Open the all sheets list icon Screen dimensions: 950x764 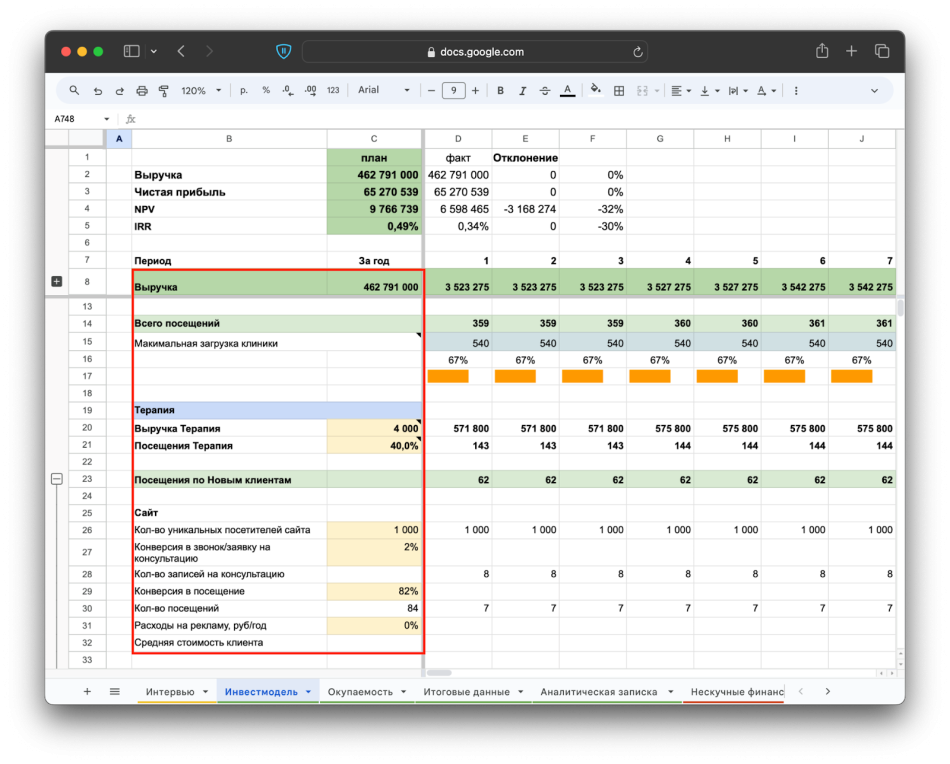114,691
